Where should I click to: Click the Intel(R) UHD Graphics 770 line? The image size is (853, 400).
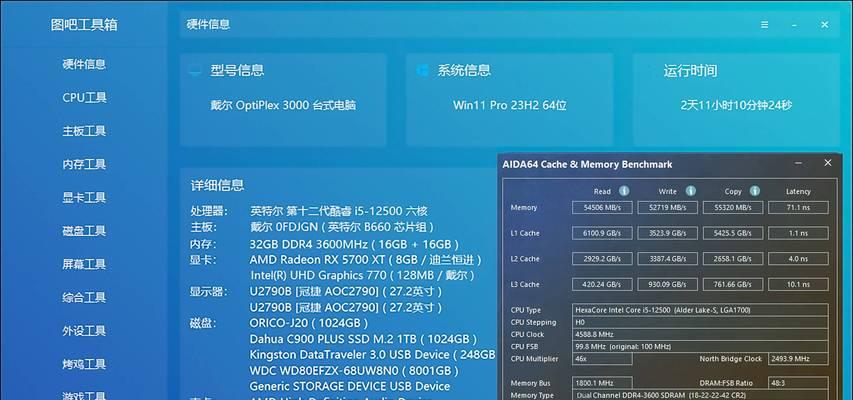pos(362,276)
